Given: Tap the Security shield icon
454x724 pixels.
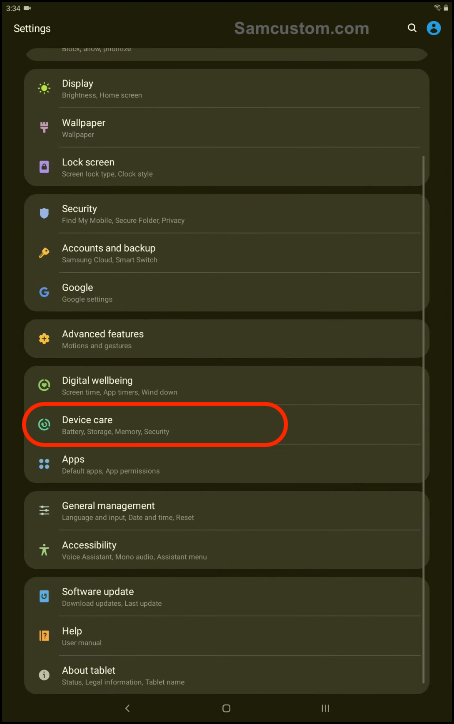Looking at the screenshot, I should 44,213.
